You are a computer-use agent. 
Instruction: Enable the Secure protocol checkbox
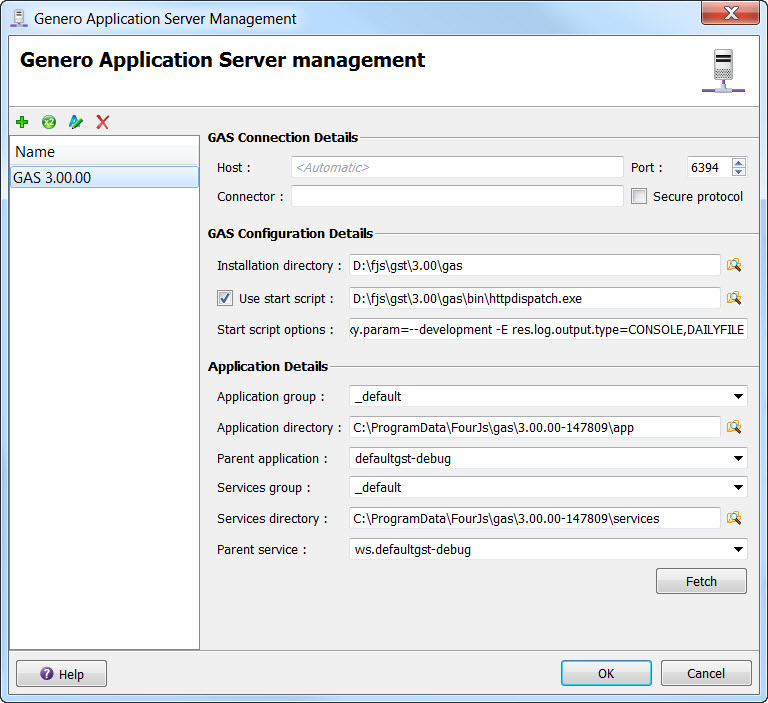tap(640, 197)
